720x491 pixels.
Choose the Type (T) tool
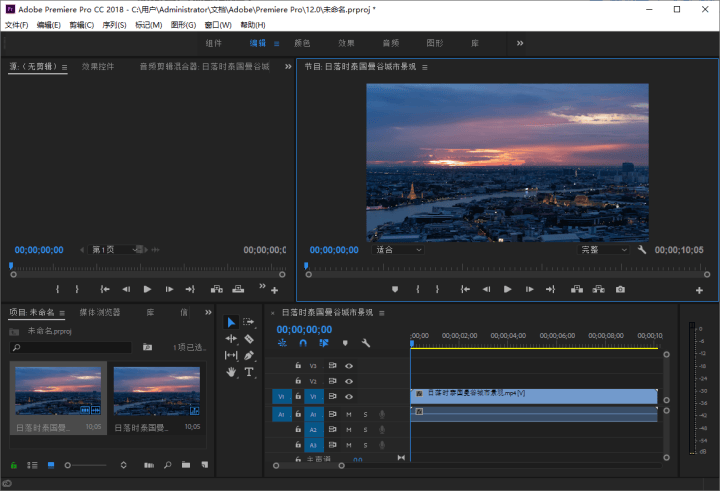click(x=249, y=372)
